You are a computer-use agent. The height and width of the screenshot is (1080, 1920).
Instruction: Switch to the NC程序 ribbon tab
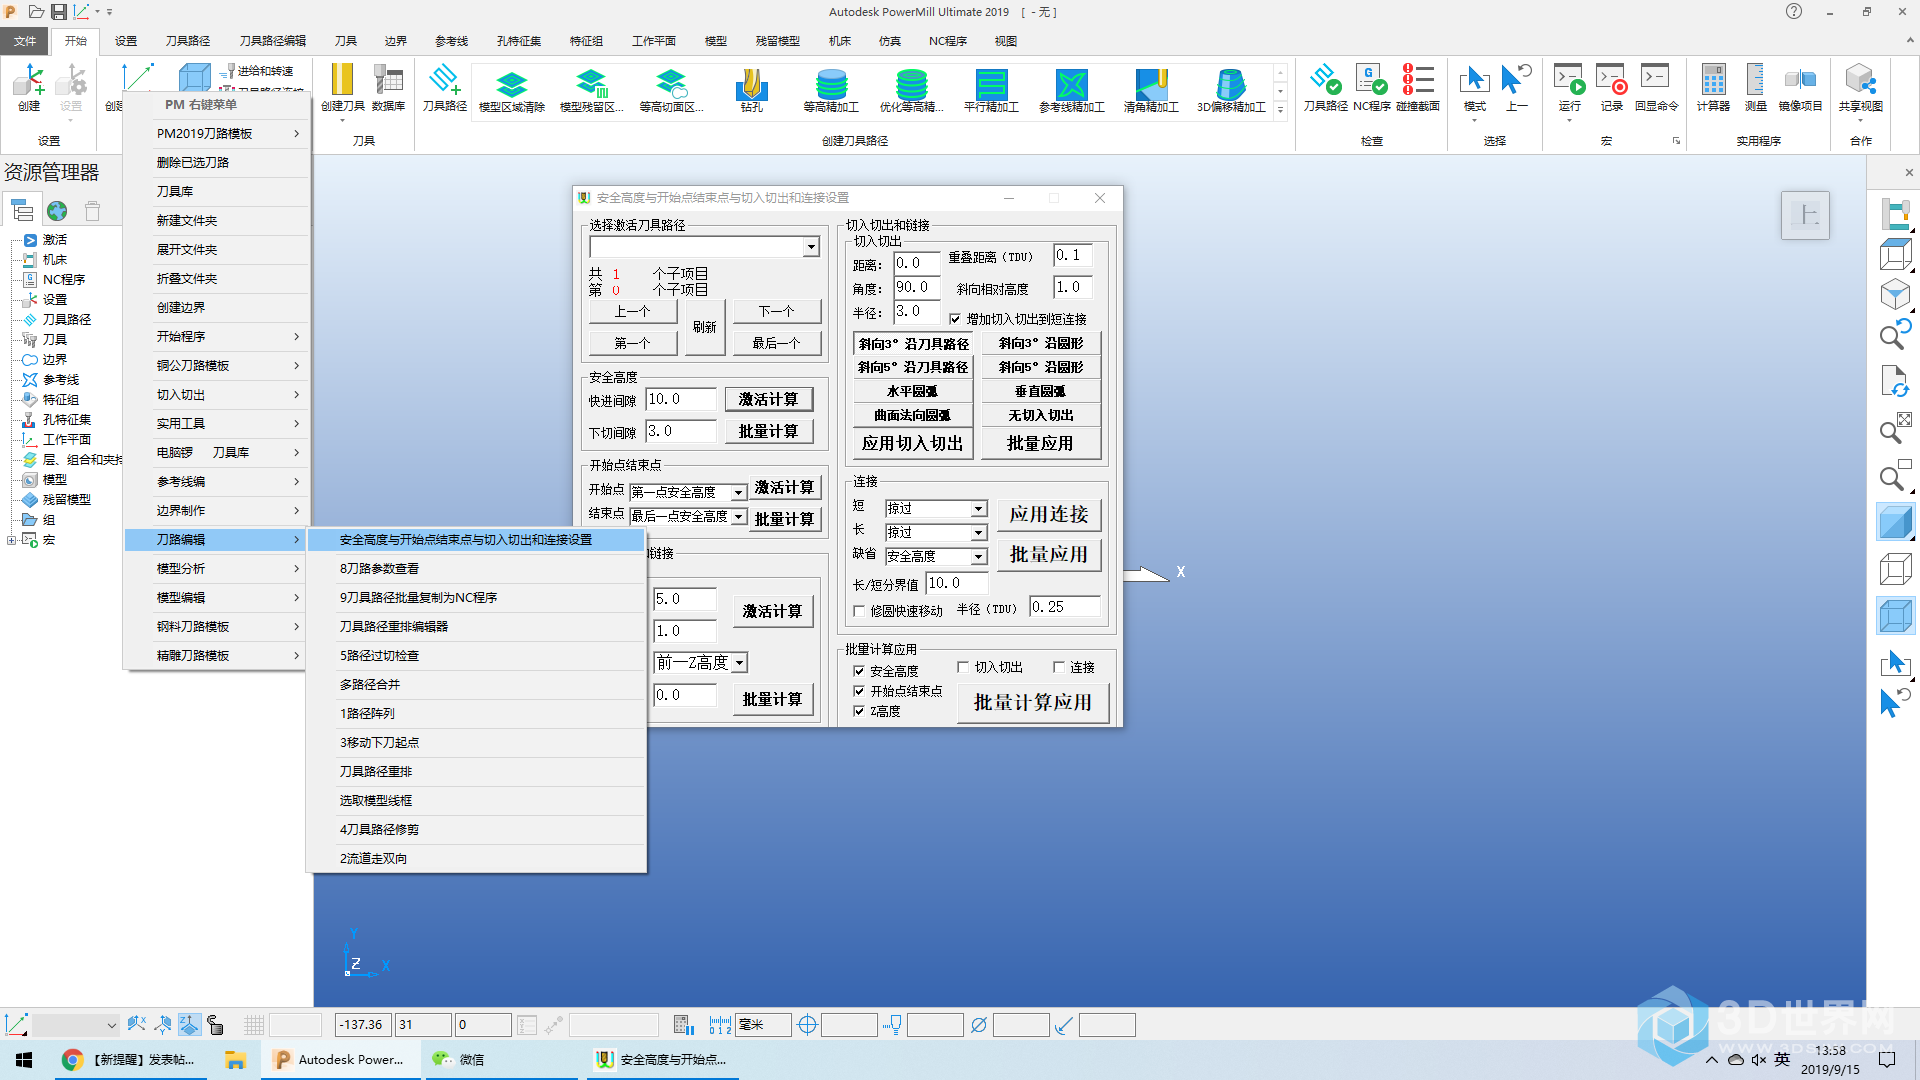tap(947, 41)
